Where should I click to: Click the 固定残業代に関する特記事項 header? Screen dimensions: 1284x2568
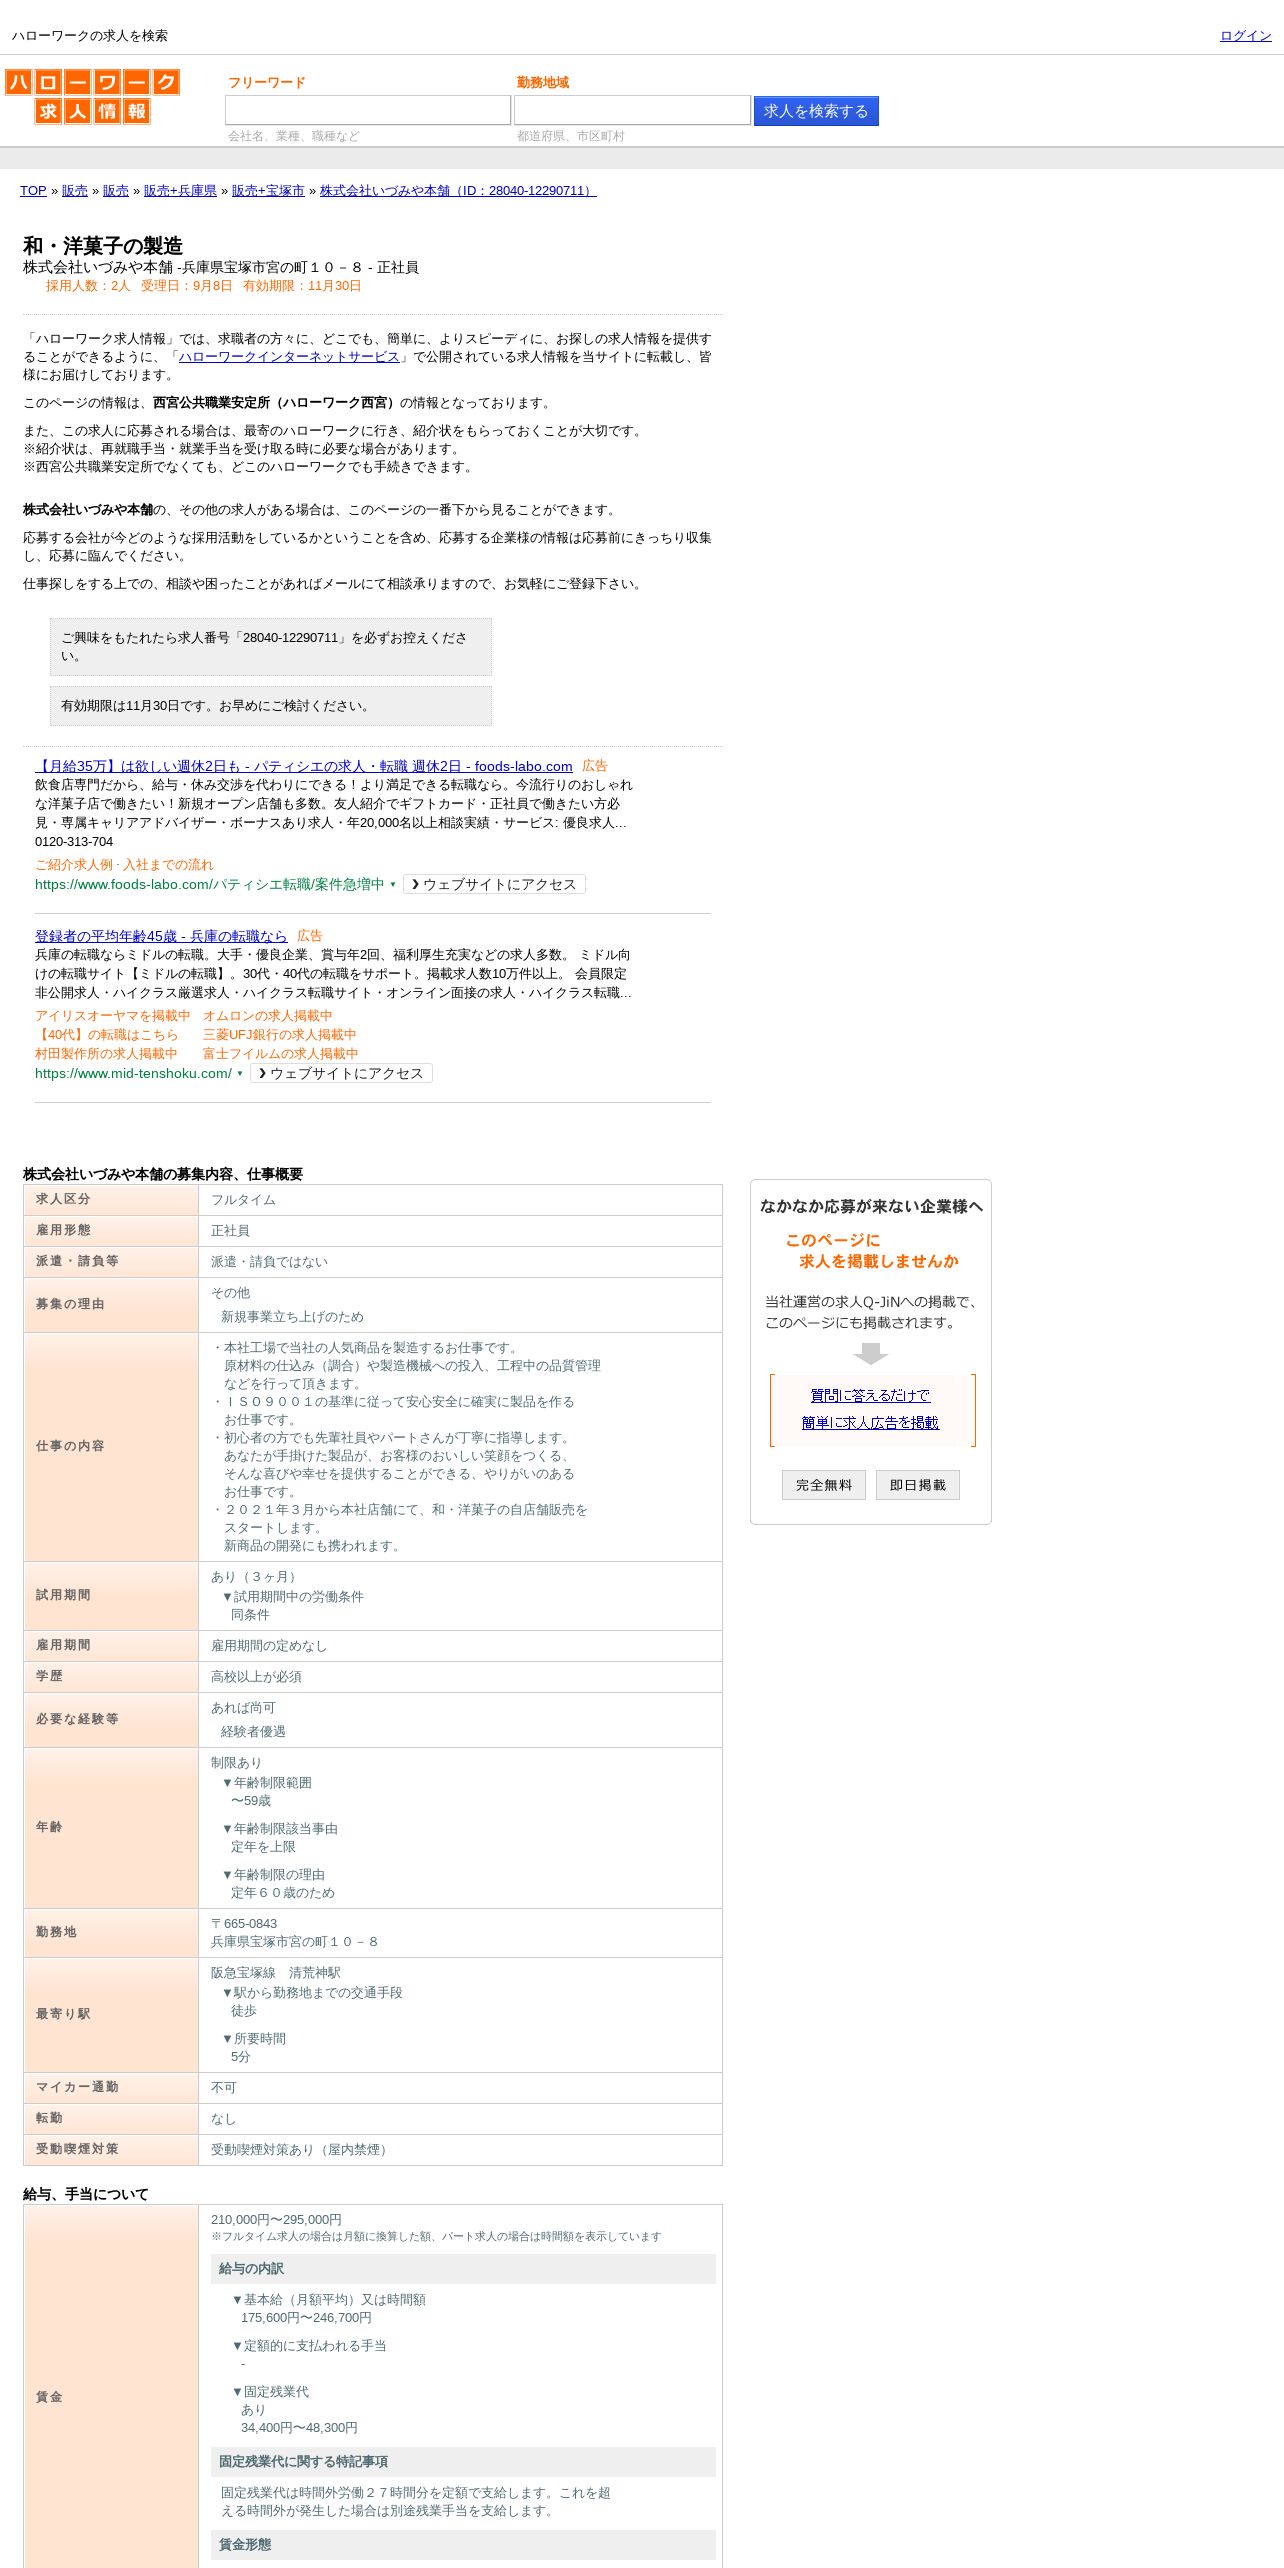pyautogui.click(x=463, y=2462)
